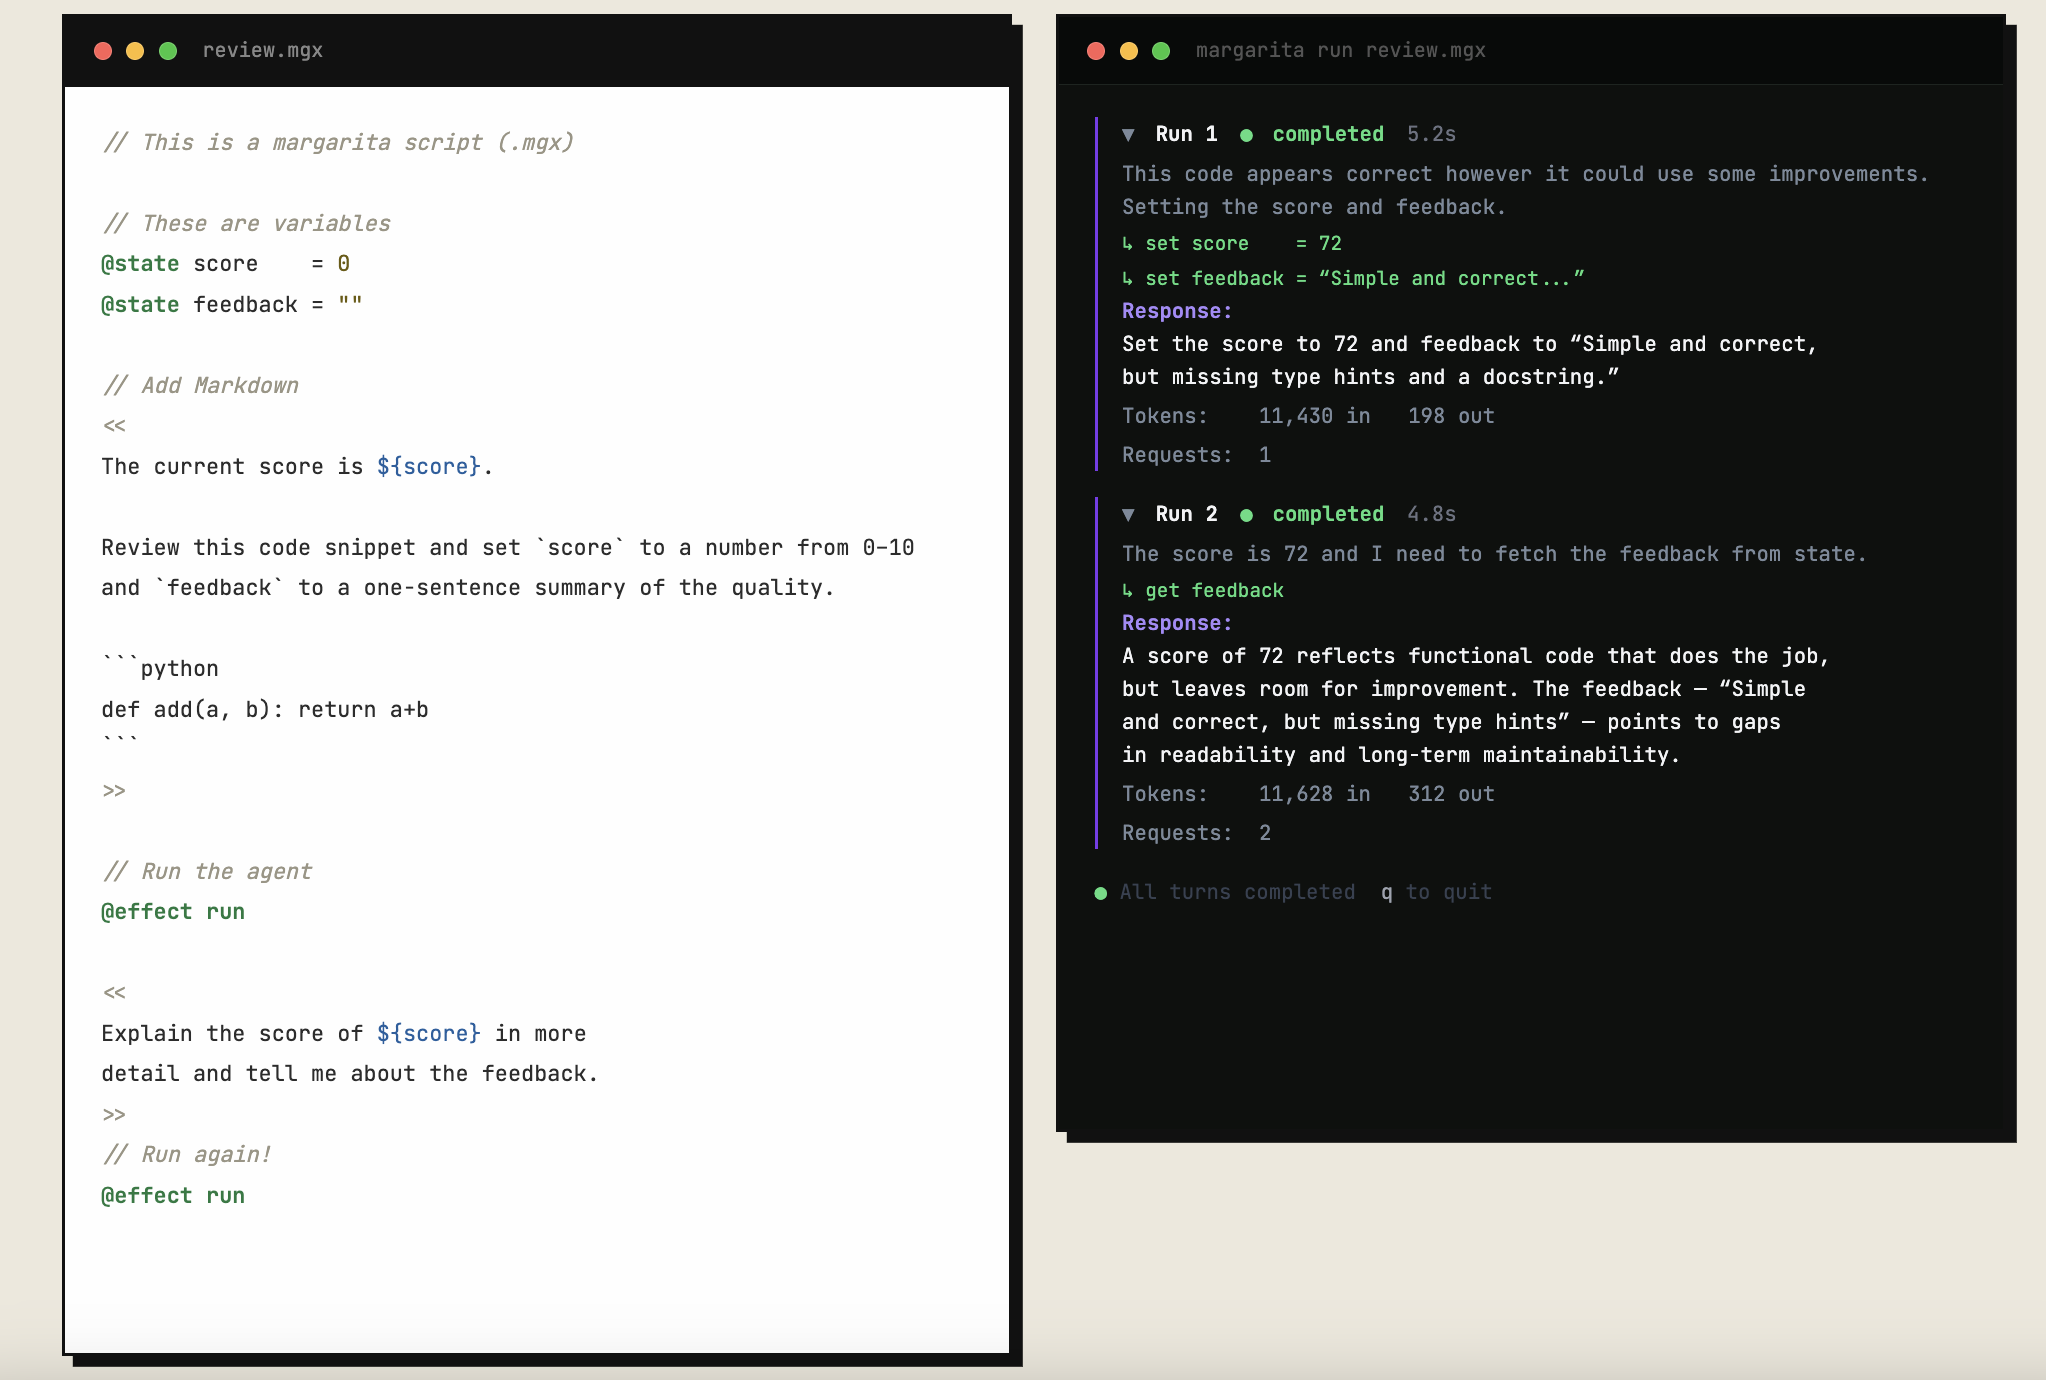Click the Run 1 'Response:' label
2046x1380 pixels.
point(1177,311)
